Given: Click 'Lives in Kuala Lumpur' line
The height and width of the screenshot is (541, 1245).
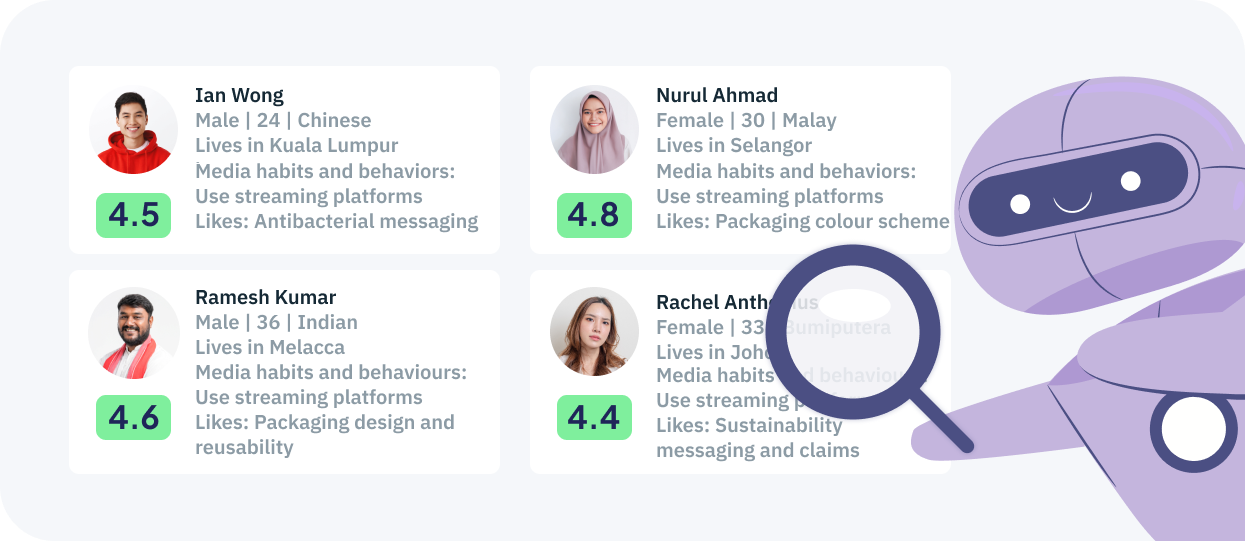Looking at the screenshot, I should tap(297, 146).
